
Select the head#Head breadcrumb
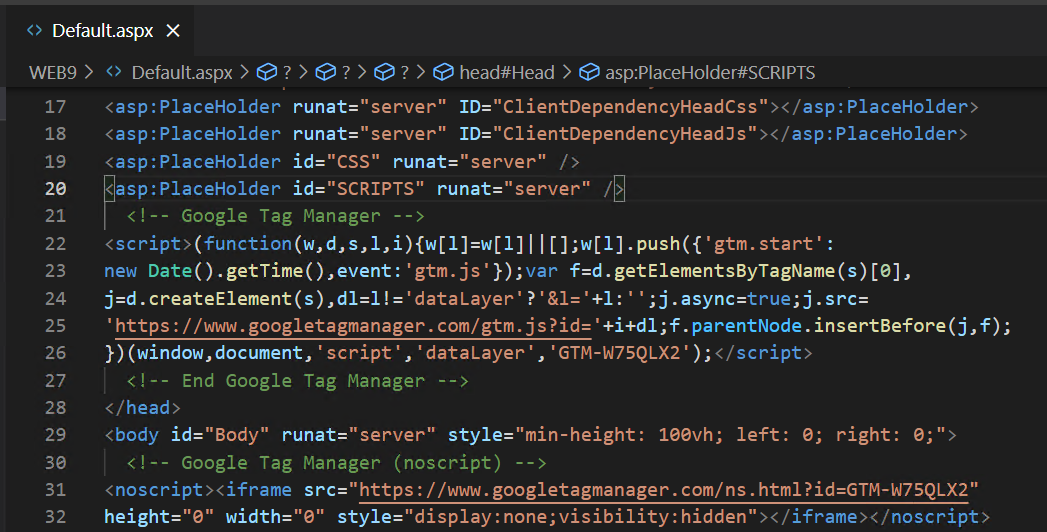click(x=507, y=72)
